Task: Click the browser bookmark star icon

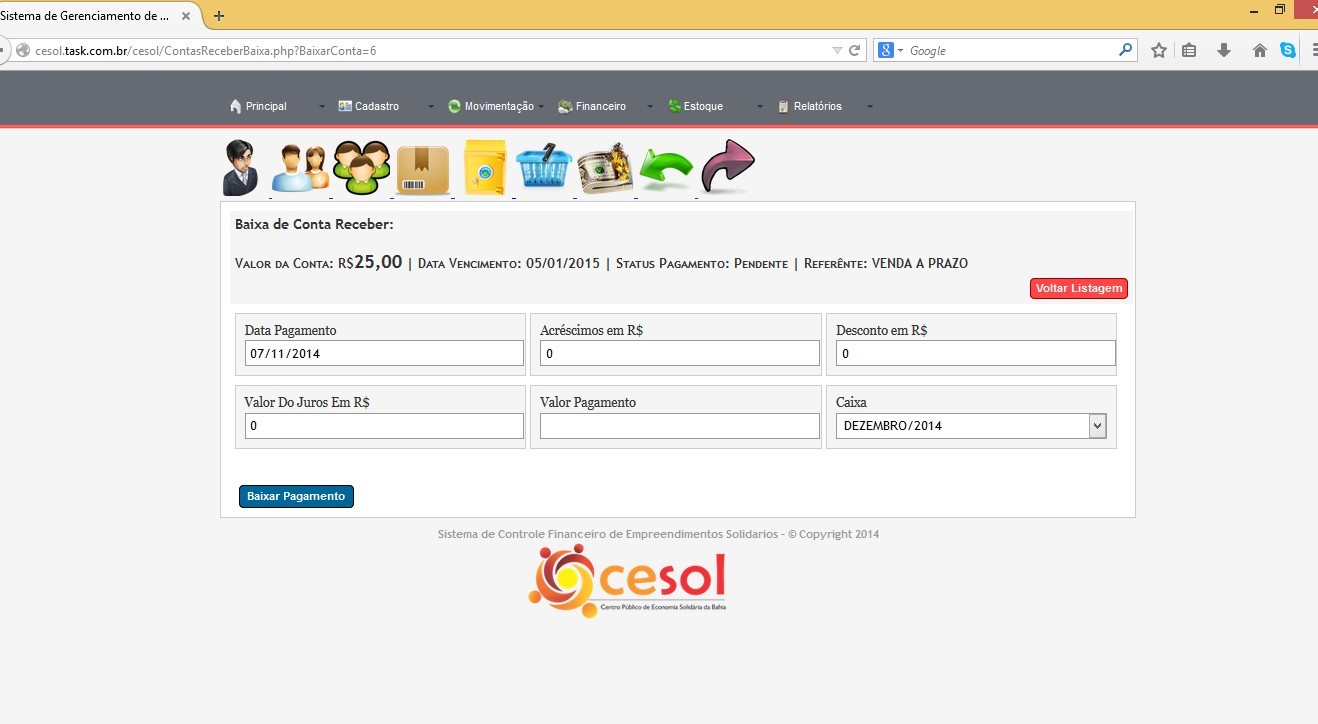Action: (x=1158, y=50)
